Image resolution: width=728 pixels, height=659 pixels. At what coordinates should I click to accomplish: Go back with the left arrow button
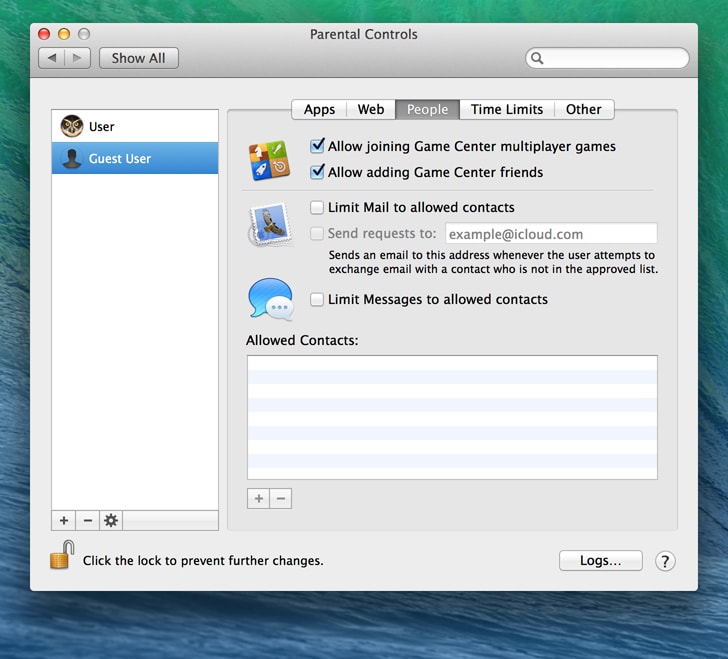(x=52, y=58)
